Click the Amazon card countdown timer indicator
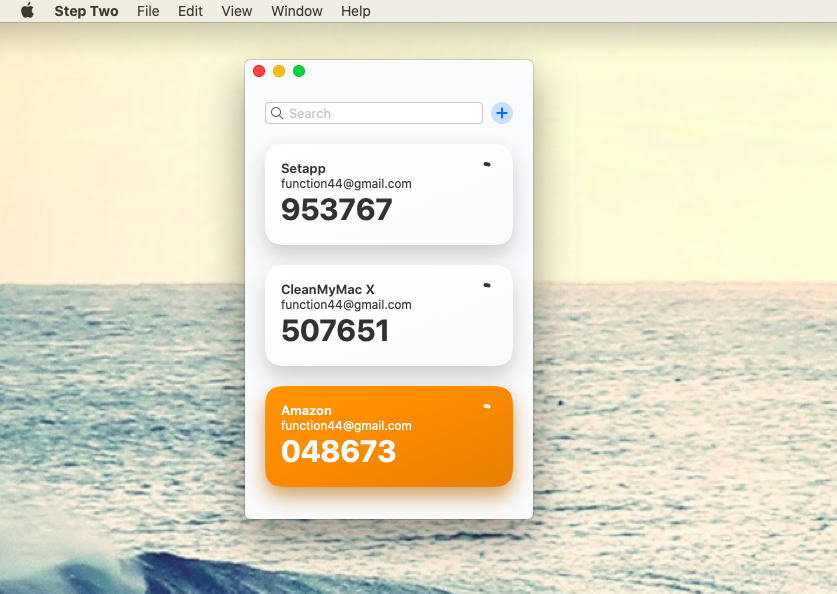The image size is (837, 594). [487, 406]
